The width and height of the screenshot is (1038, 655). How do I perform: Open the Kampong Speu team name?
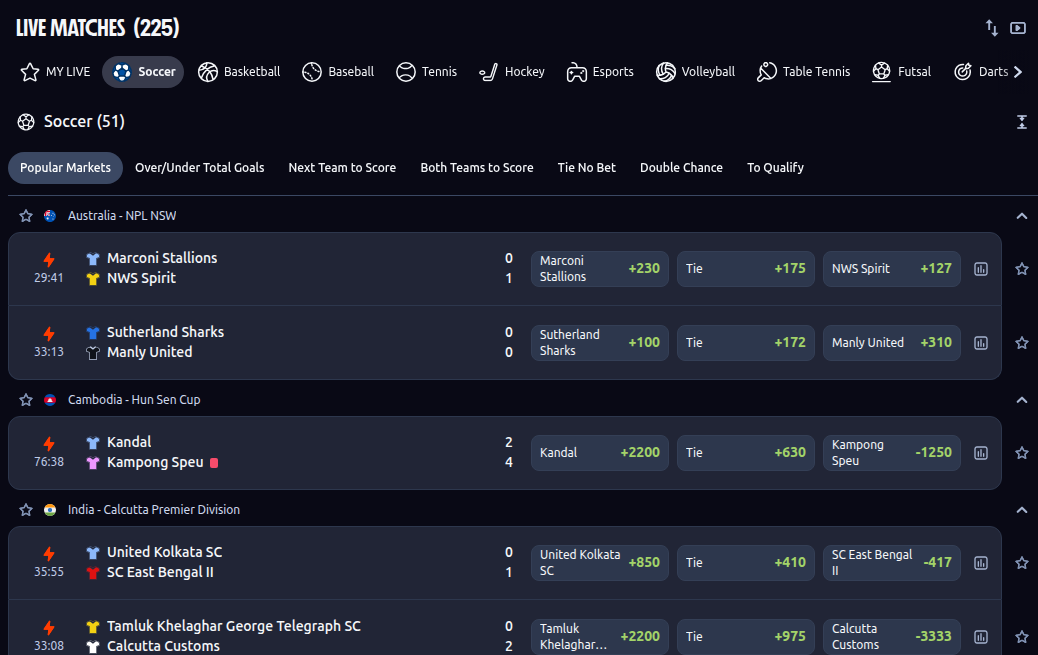pos(155,462)
